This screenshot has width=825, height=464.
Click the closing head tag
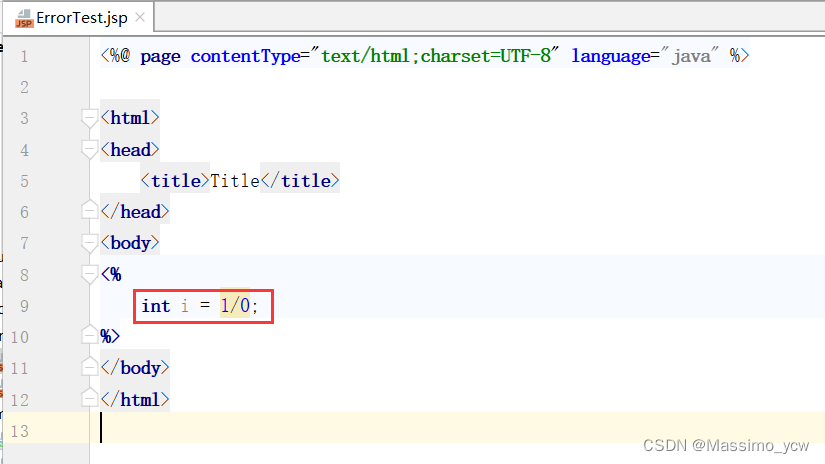coord(135,212)
